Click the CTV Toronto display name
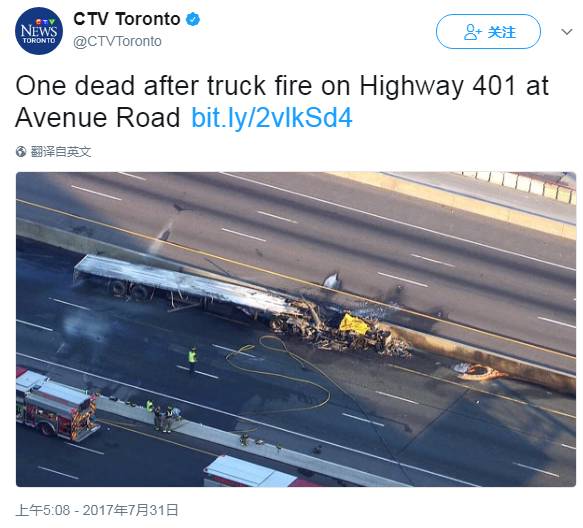 127,19
